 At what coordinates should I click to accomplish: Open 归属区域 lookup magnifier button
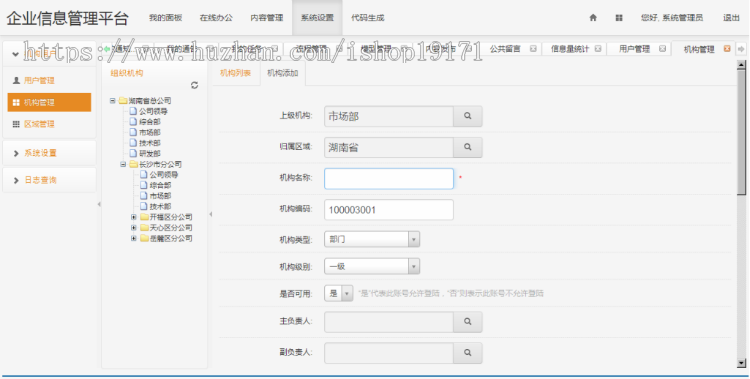tap(468, 147)
